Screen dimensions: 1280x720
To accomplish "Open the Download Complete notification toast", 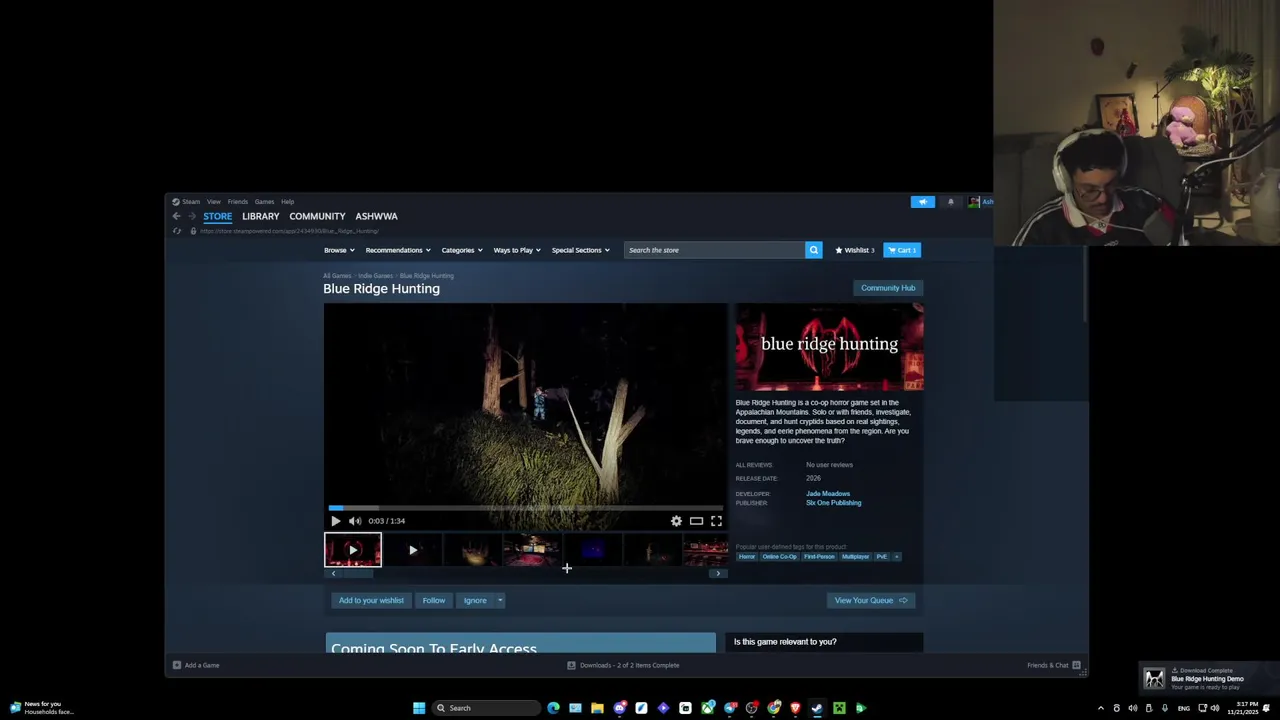I will pyautogui.click(x=1209, y=679).
